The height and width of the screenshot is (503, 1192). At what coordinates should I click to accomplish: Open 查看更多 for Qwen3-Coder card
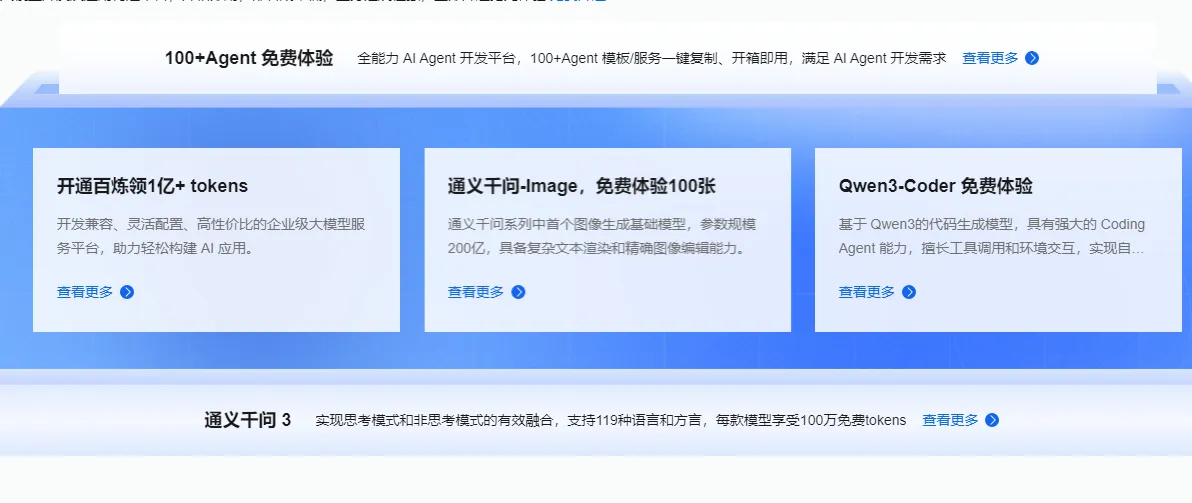pyautogui.click(x=866, y=293)
